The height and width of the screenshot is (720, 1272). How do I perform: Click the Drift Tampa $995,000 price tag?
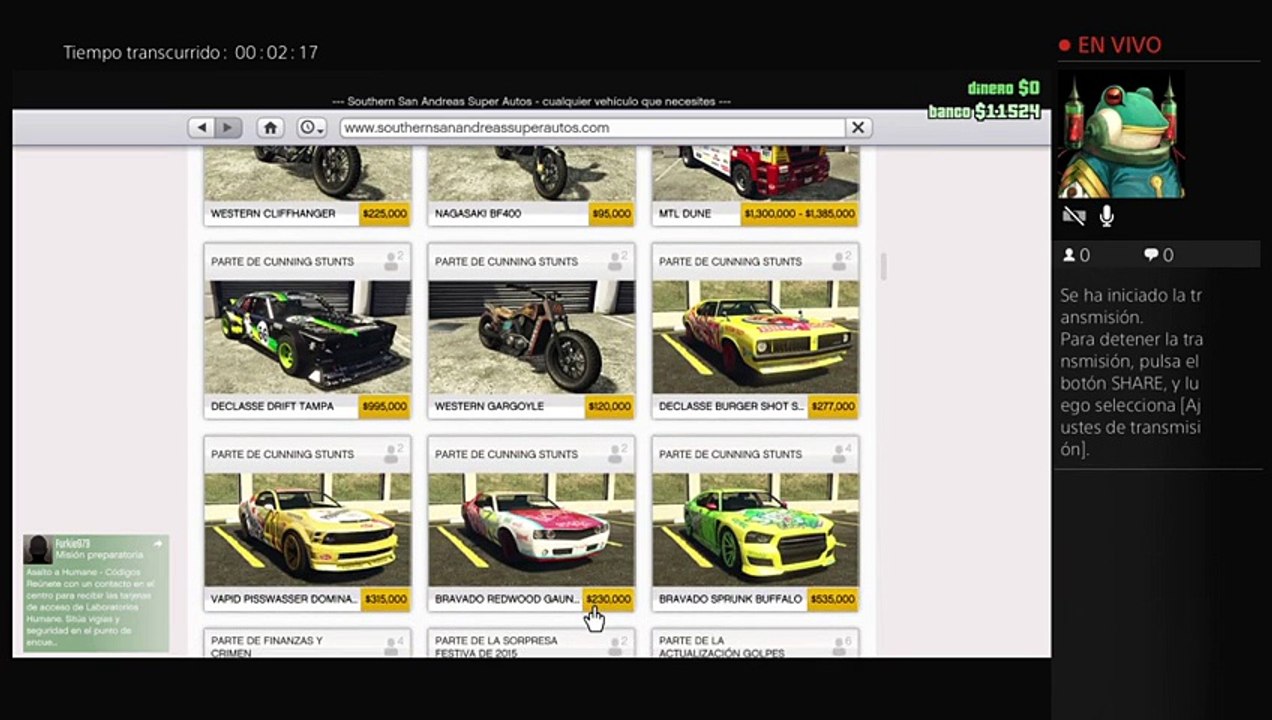point(385,406)
